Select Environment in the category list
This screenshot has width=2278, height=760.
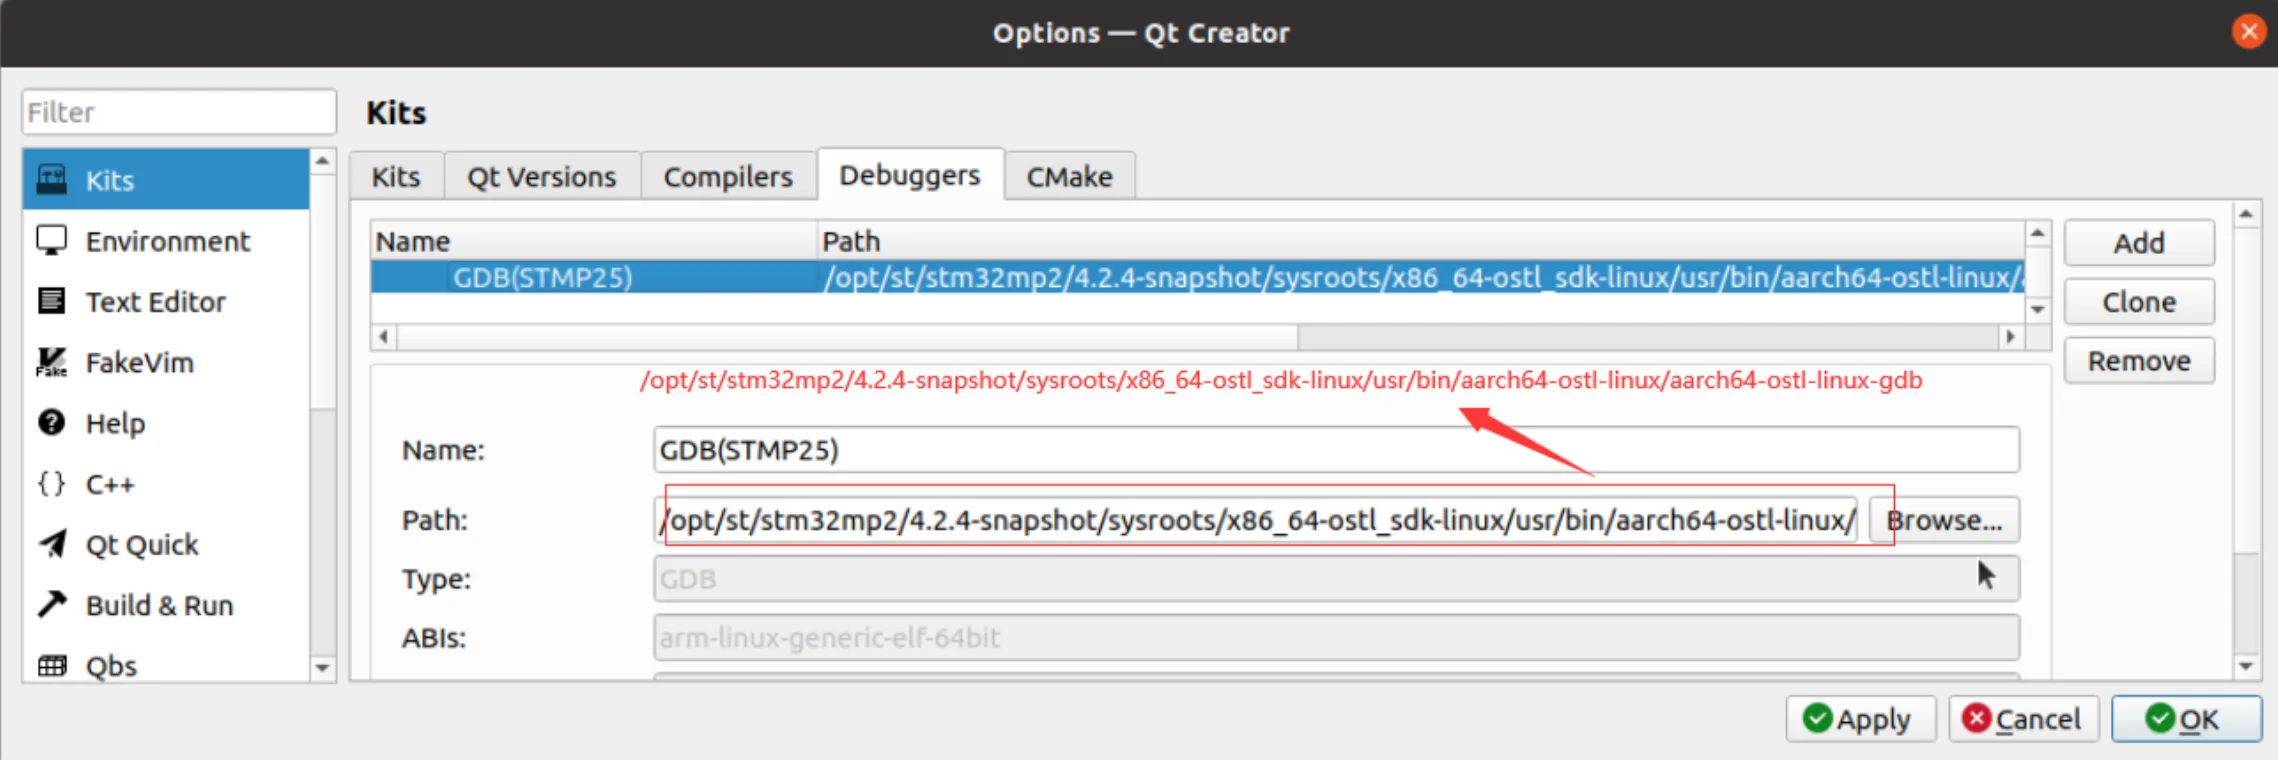[x=168, y=241]
